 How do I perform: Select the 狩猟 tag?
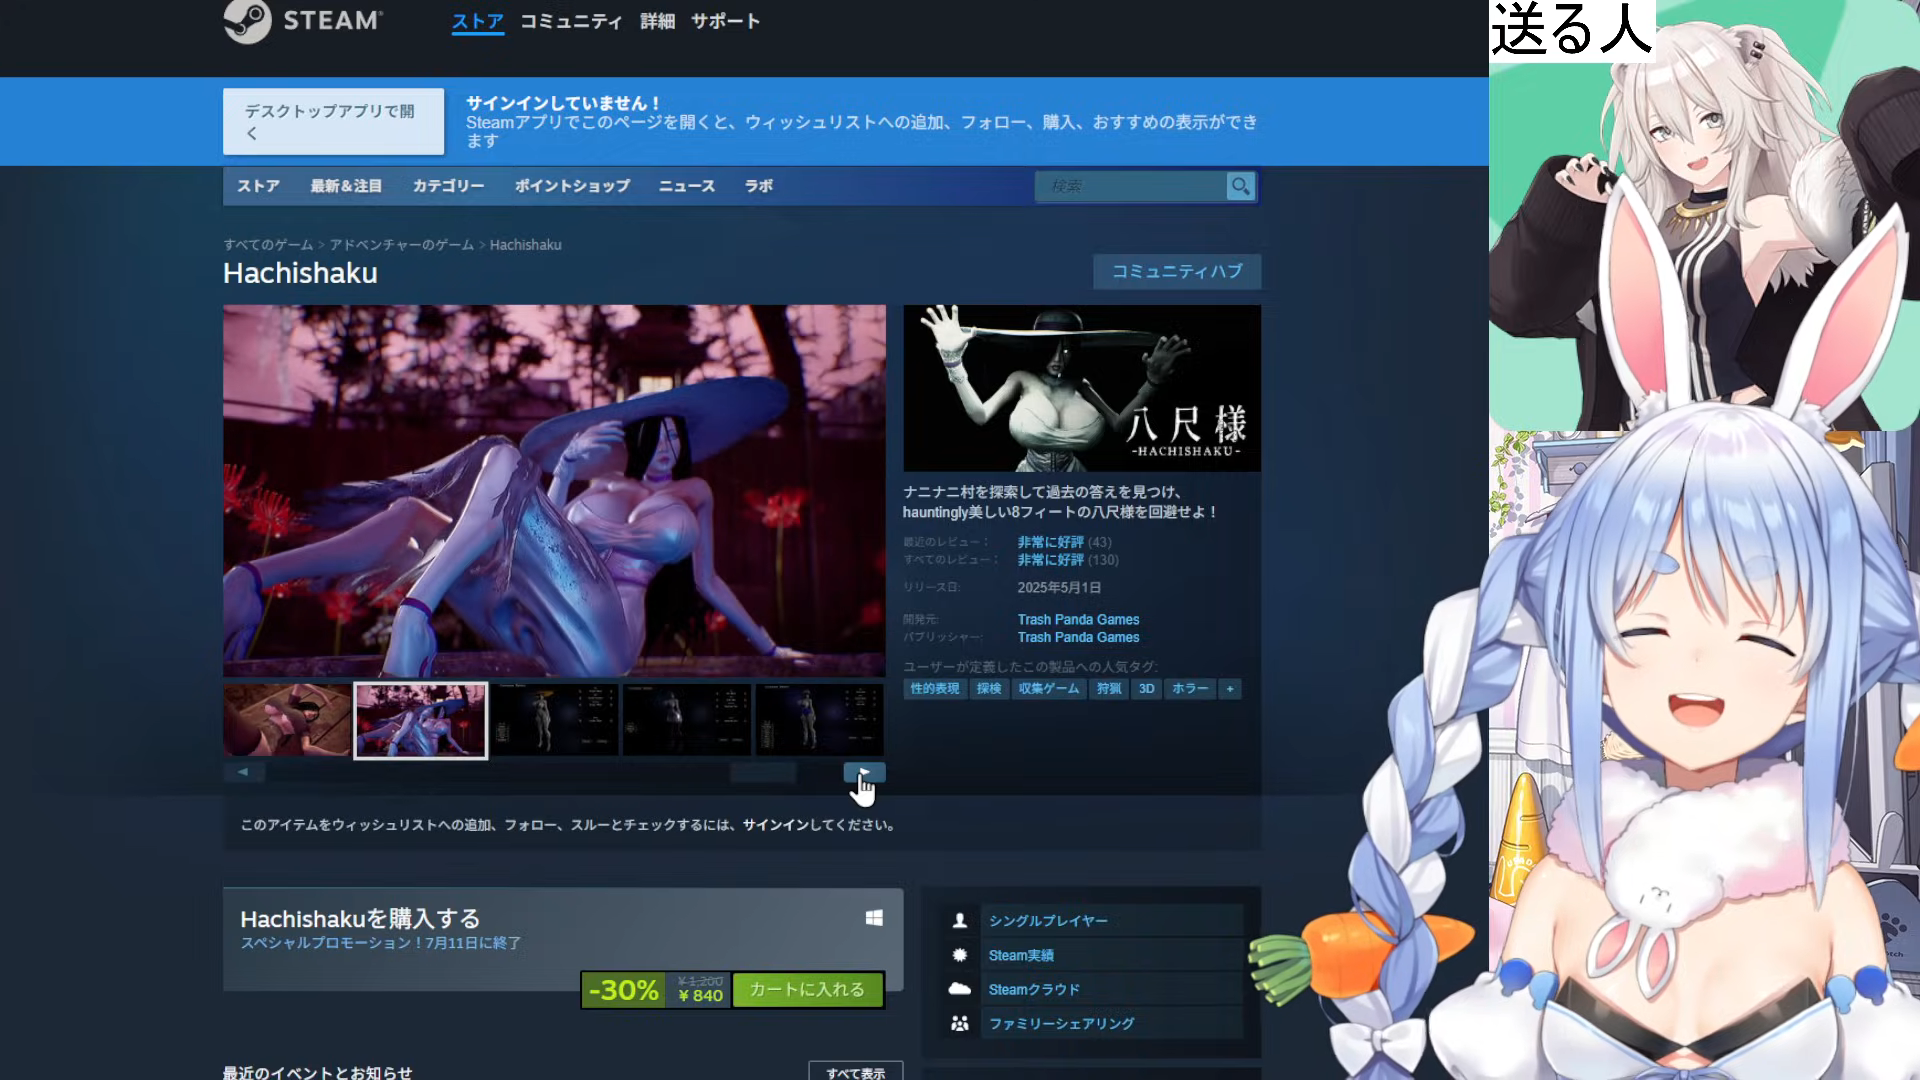pyautogui.click(x=1108, y=689)
